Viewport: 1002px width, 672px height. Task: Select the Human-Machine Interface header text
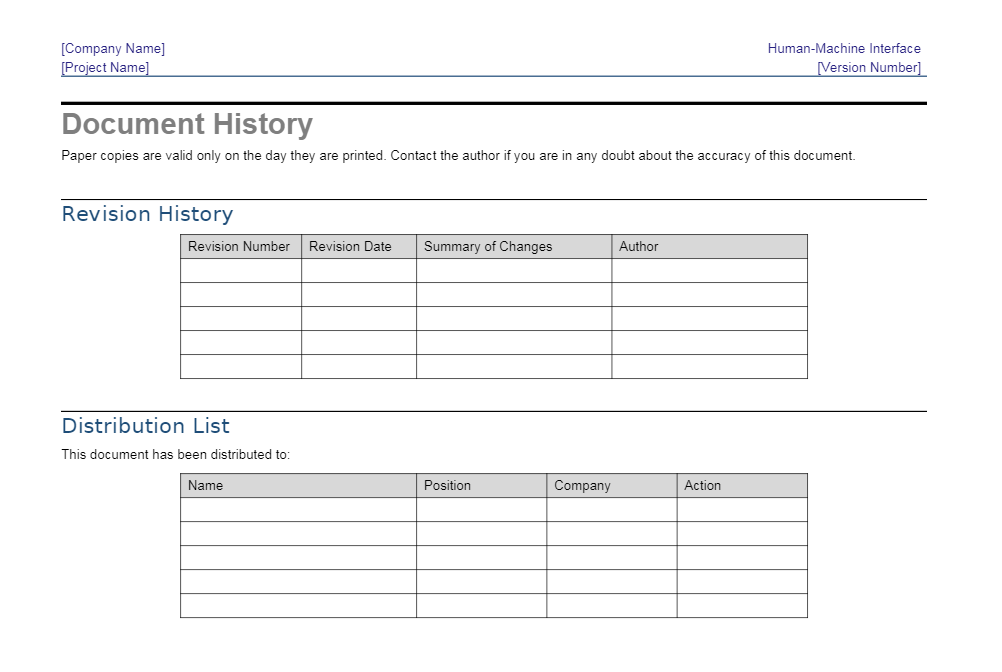click(844, 47)
